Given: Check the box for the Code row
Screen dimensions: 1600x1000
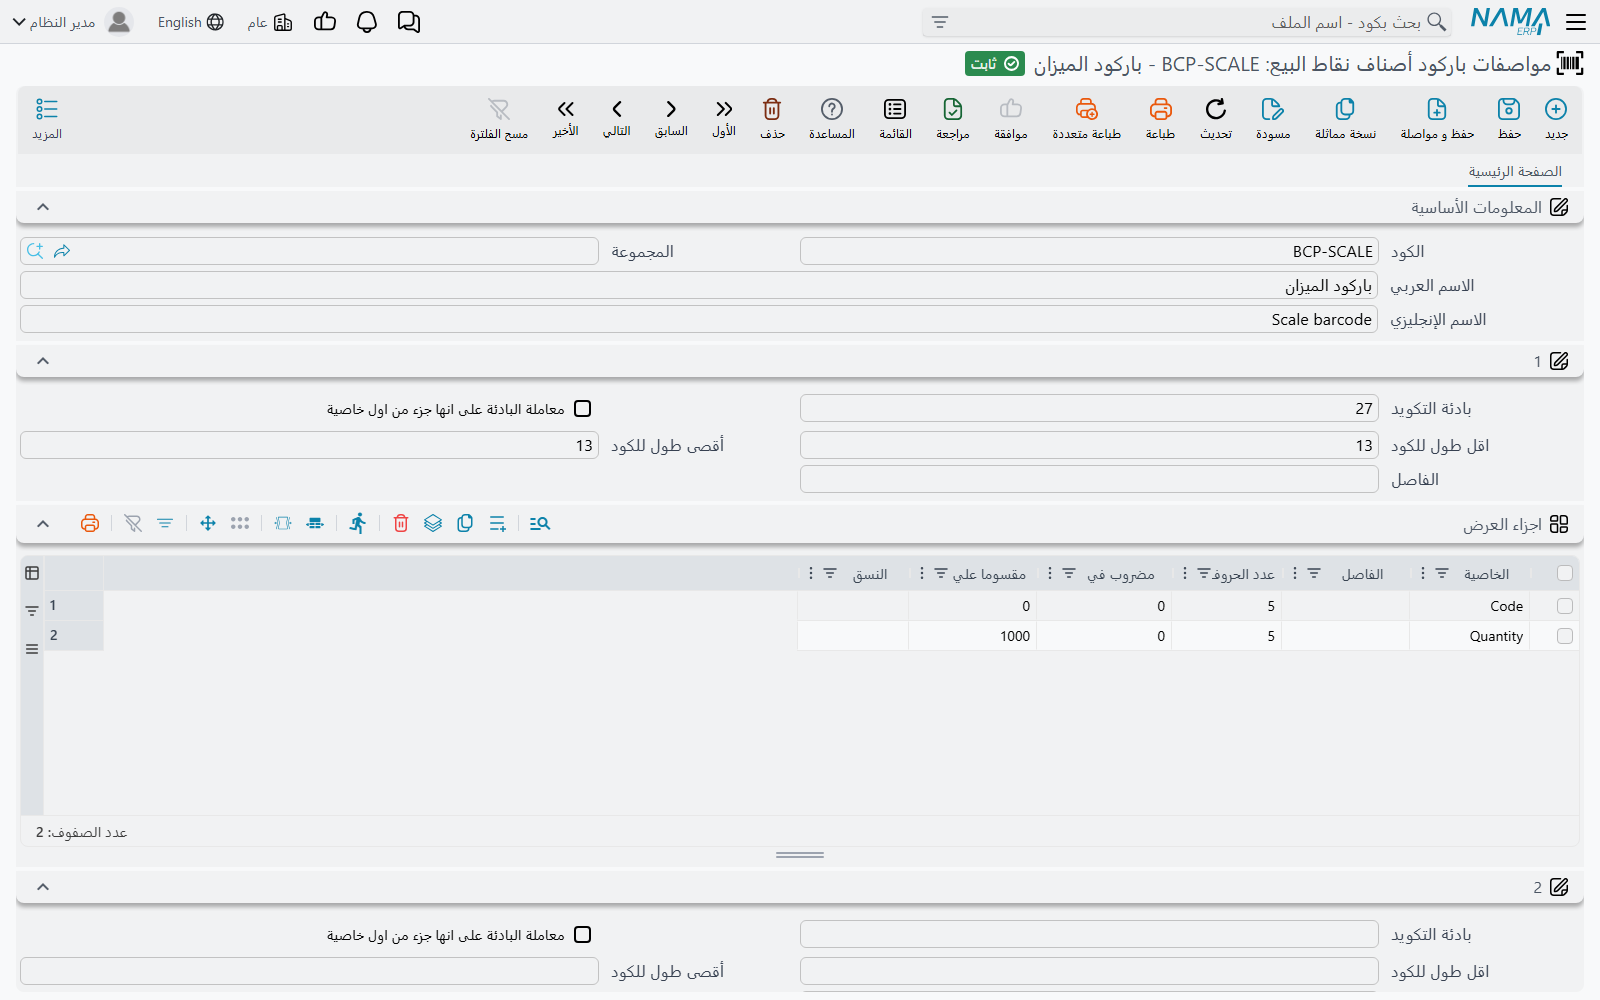Looking at the screenshot, I should point(1565,606).
